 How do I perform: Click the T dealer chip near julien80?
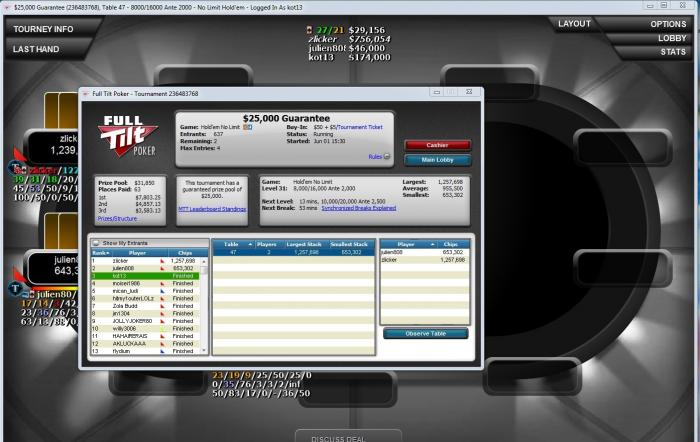pyautogui.click(x=16, y=289)
